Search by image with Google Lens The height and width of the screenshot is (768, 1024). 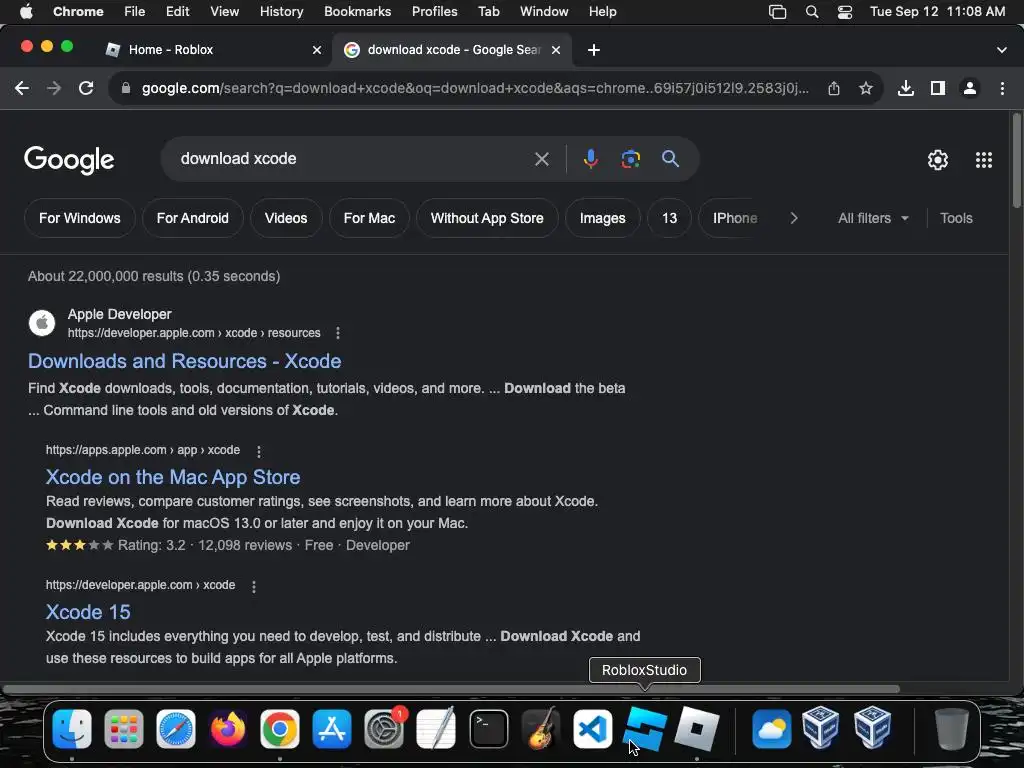630,159
